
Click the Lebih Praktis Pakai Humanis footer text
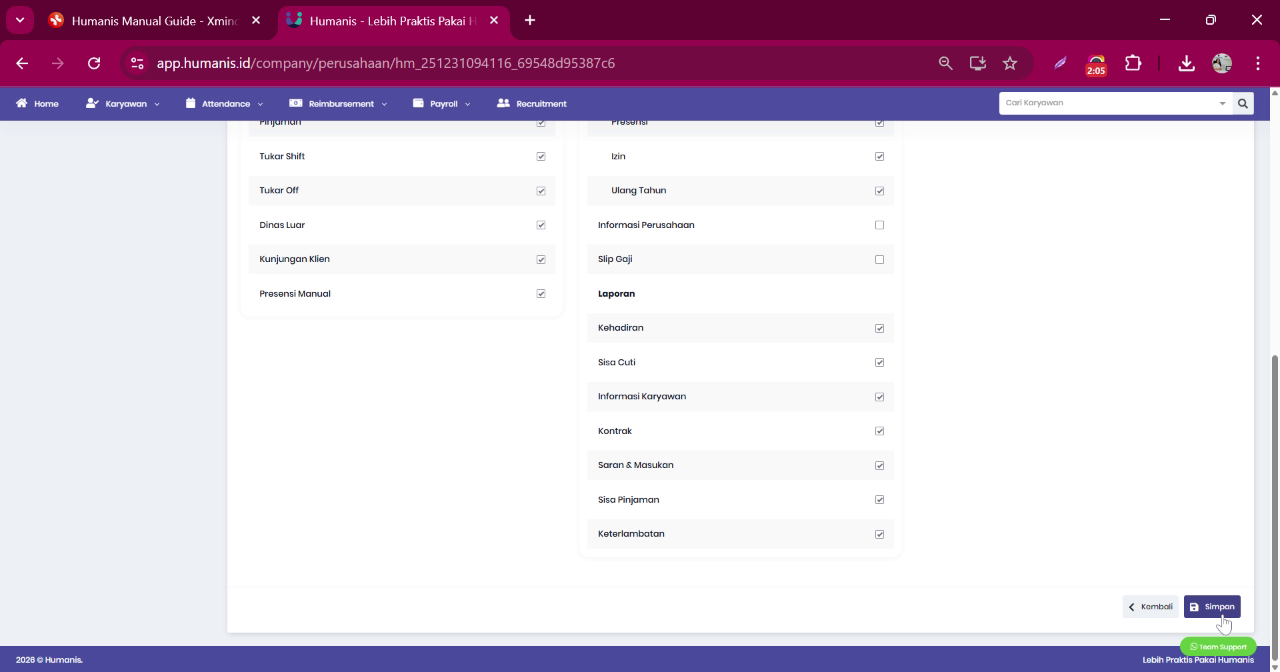[1198, 660]
